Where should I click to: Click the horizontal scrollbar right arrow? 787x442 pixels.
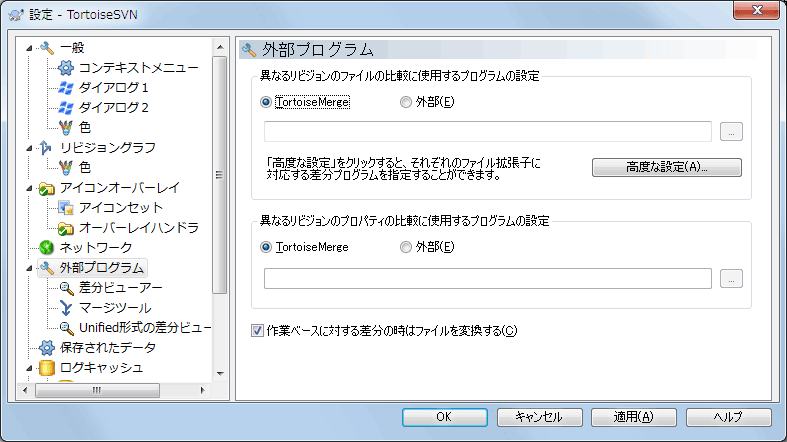click(202, 390)
